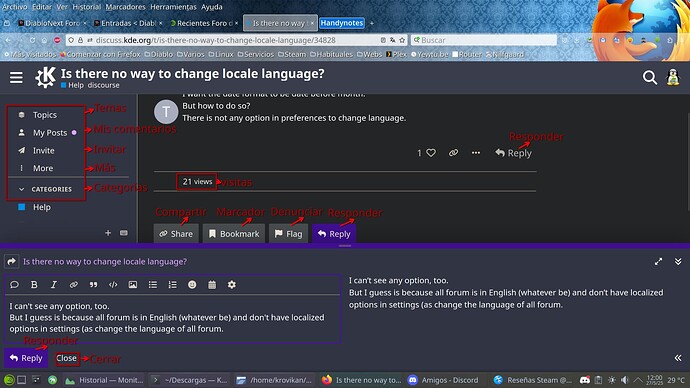Toggle the composer to fullscreen mode

coord(658,261)
